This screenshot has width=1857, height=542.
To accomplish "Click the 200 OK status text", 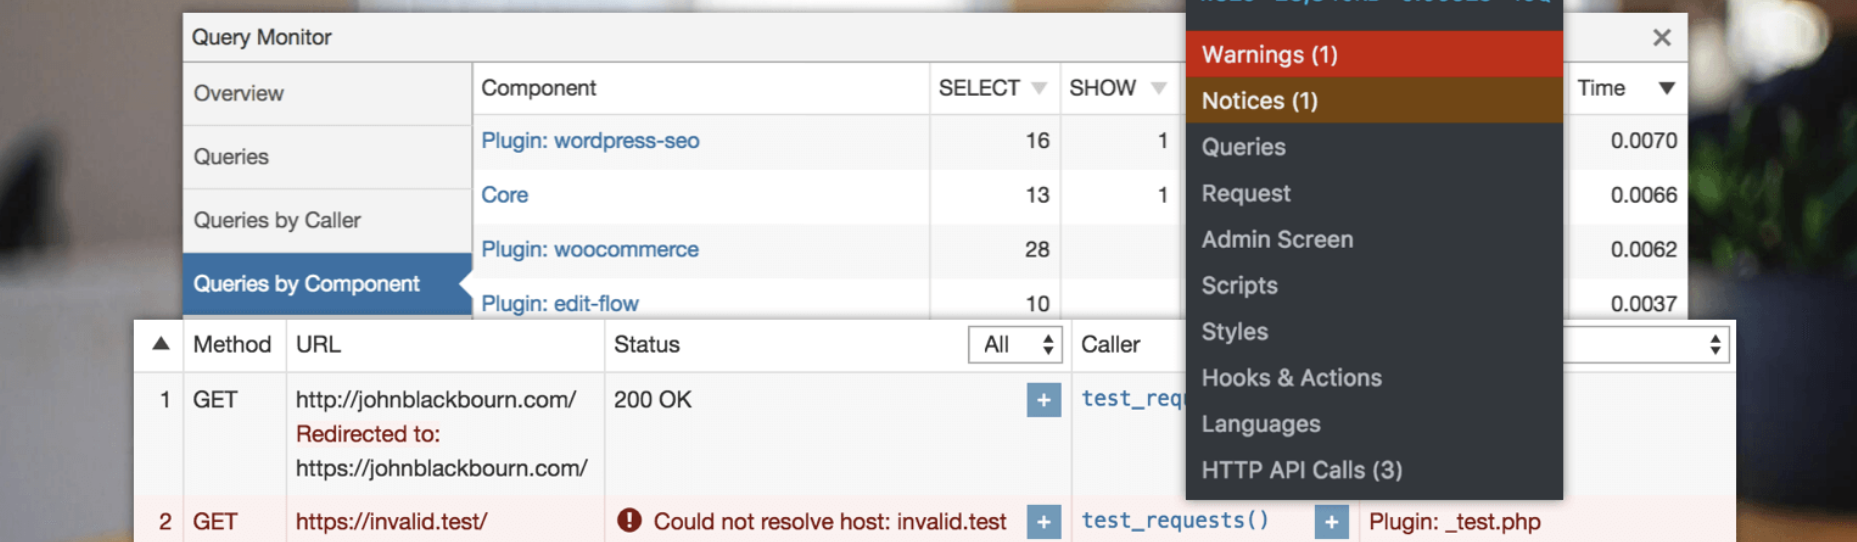I will pos(652,399).
